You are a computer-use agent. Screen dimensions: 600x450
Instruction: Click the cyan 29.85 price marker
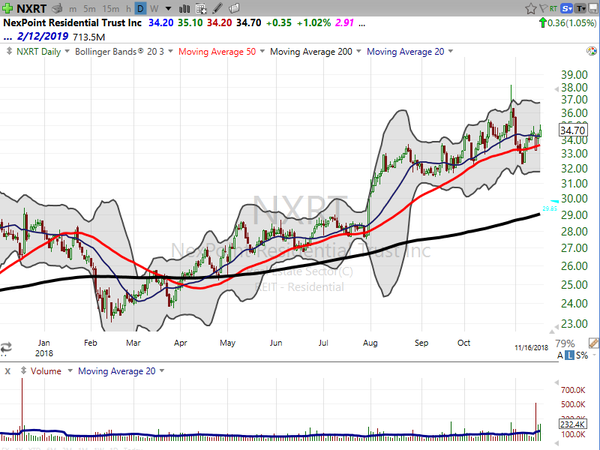550,209
